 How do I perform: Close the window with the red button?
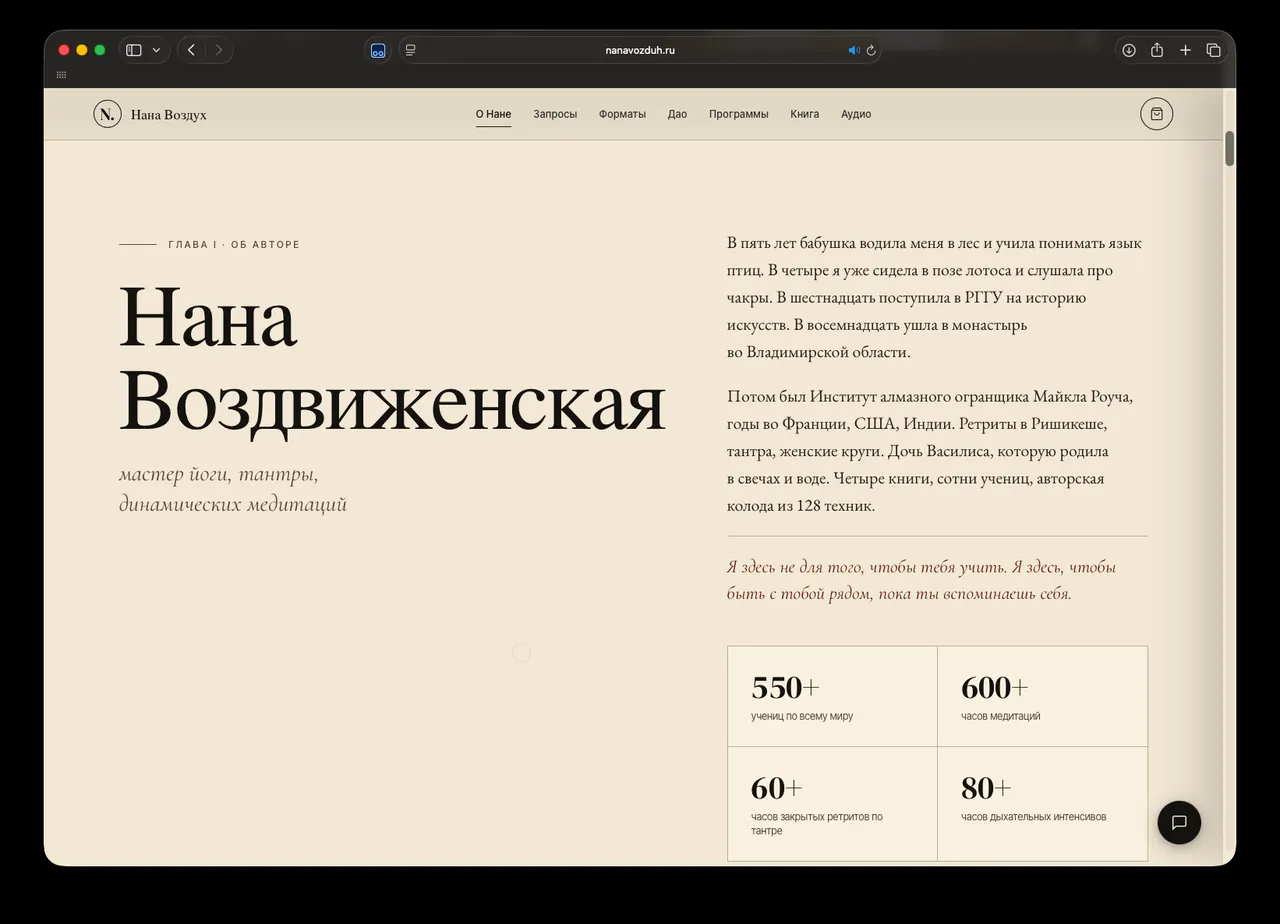coord(64,50)
